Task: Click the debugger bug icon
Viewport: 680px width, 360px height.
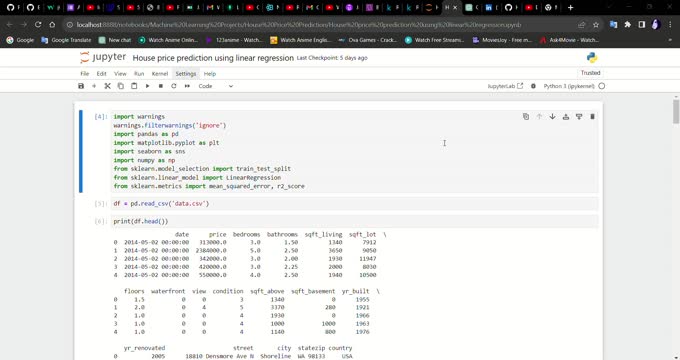Action: 533,86
